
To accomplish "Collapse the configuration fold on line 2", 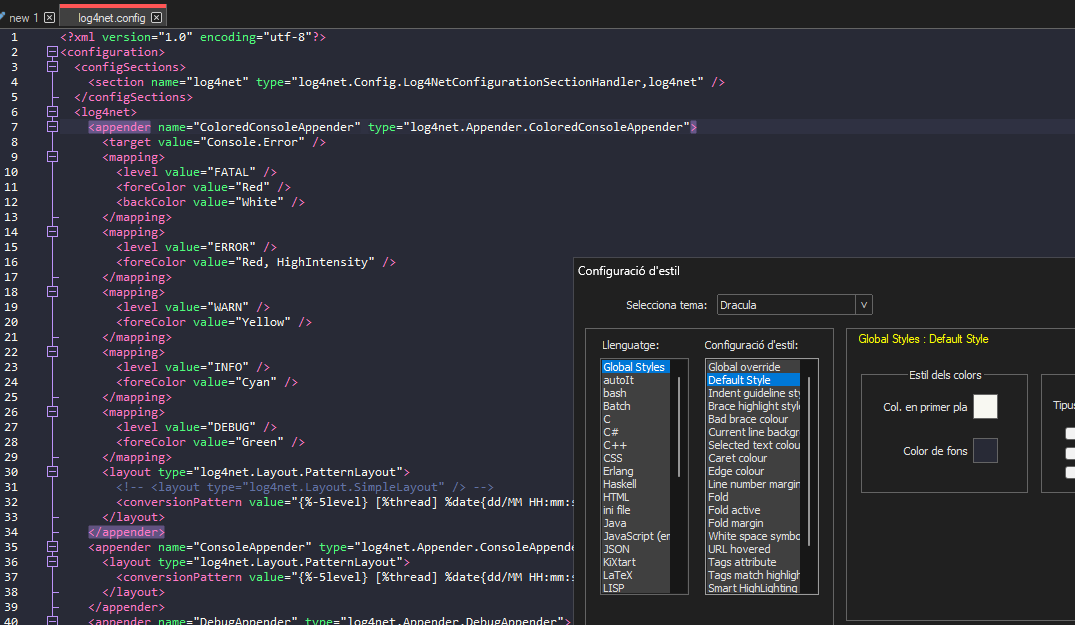I will tap(52, 52).
